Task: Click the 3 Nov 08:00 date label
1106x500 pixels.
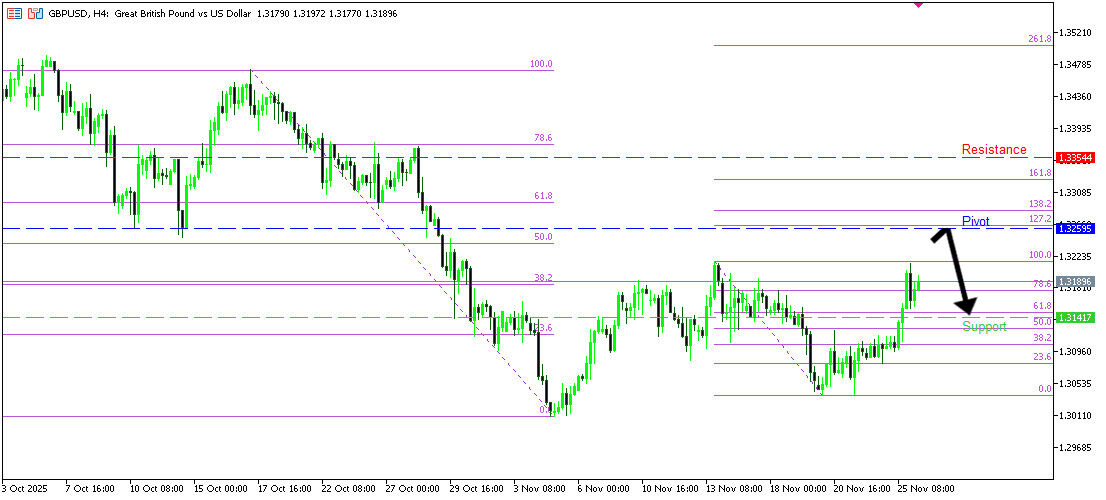Action: tap(540, 489)
